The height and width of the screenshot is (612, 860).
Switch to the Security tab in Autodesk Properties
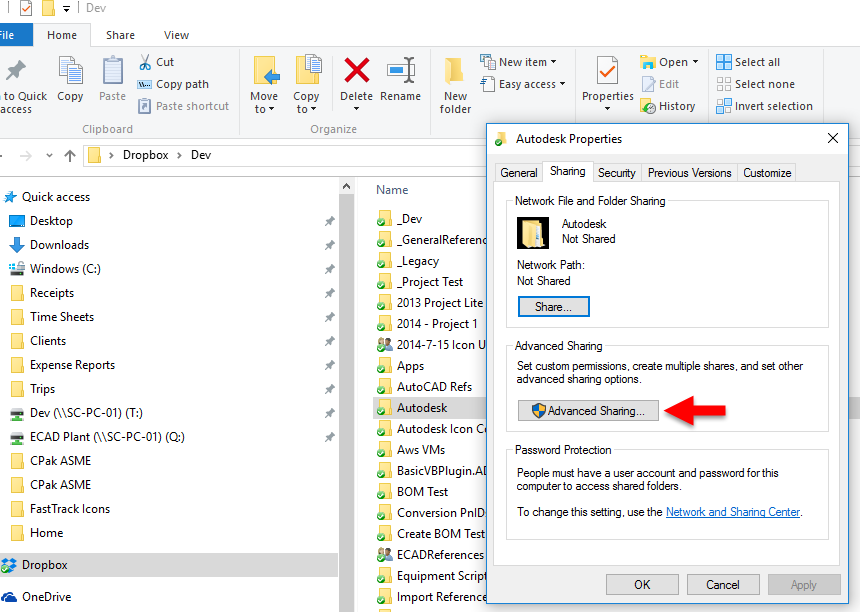(x=616, y=172)
